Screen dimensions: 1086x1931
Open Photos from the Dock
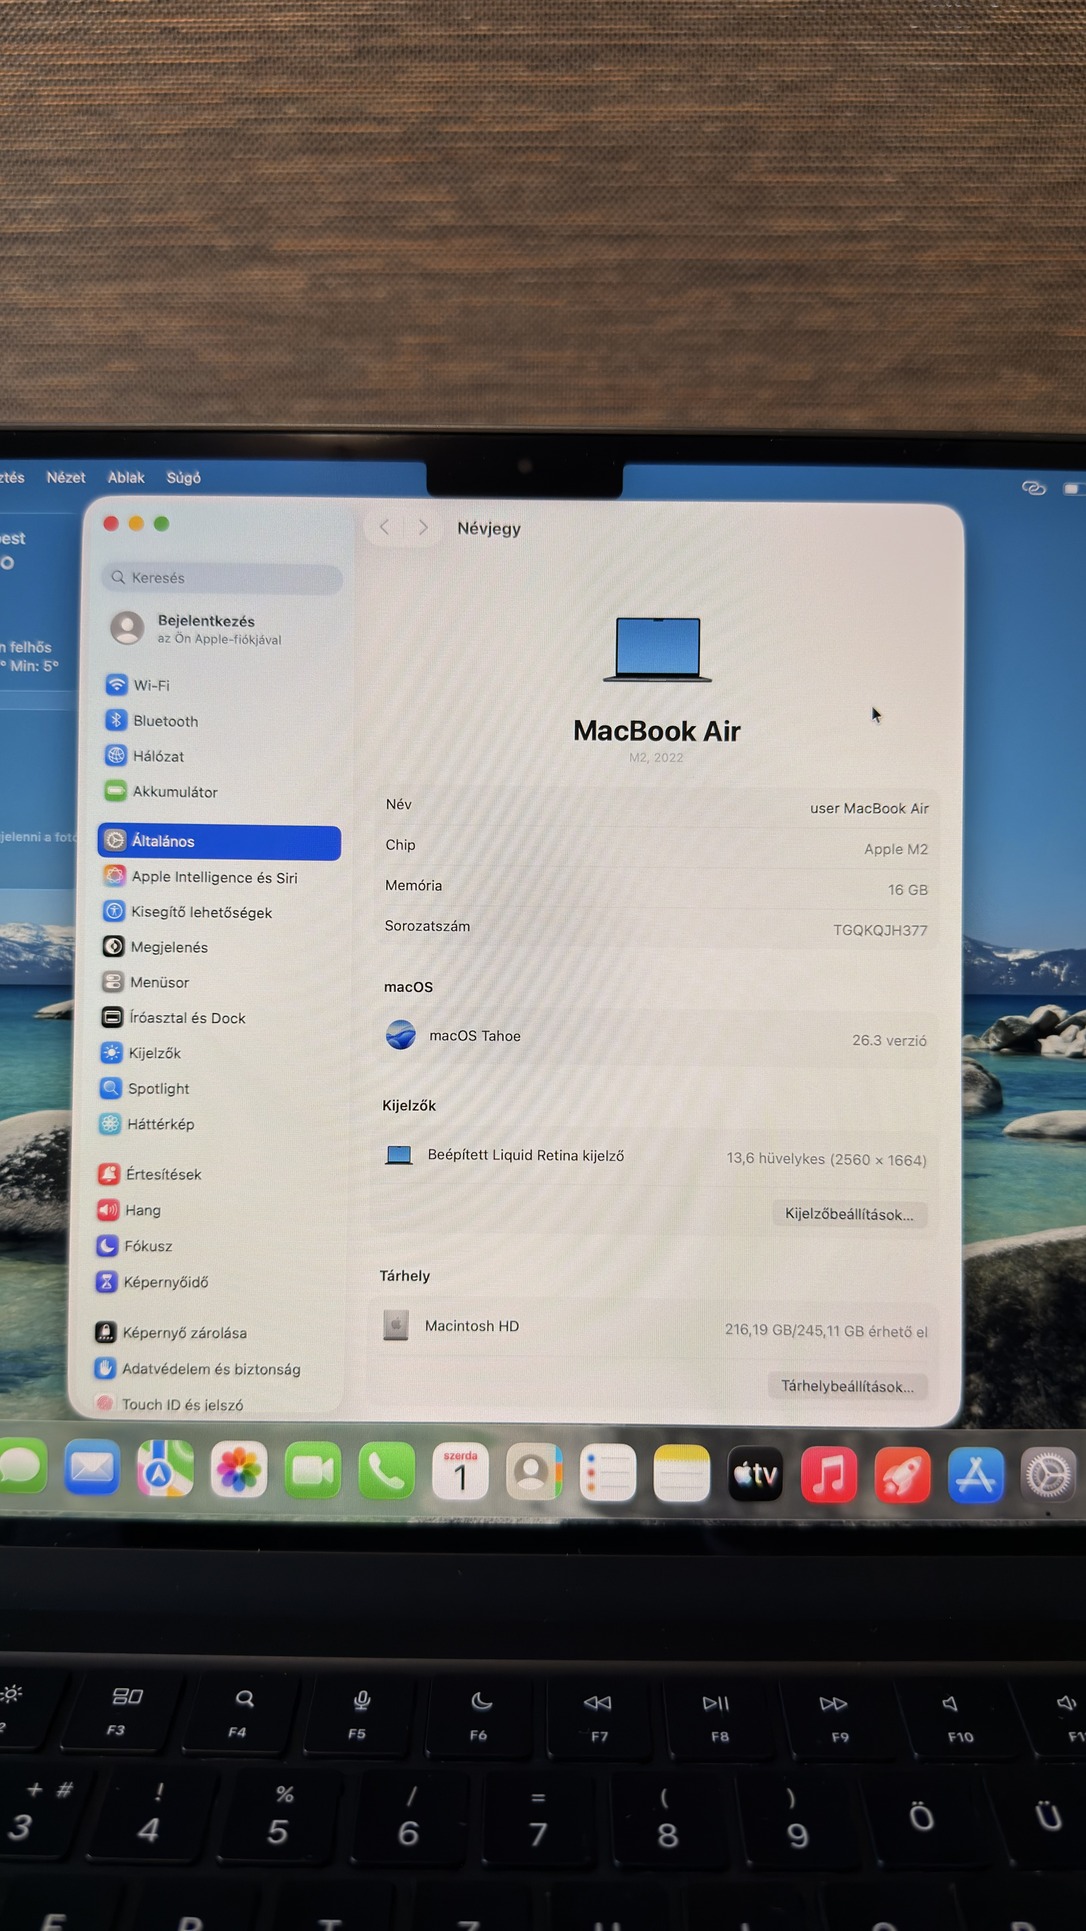[239, 1471]
